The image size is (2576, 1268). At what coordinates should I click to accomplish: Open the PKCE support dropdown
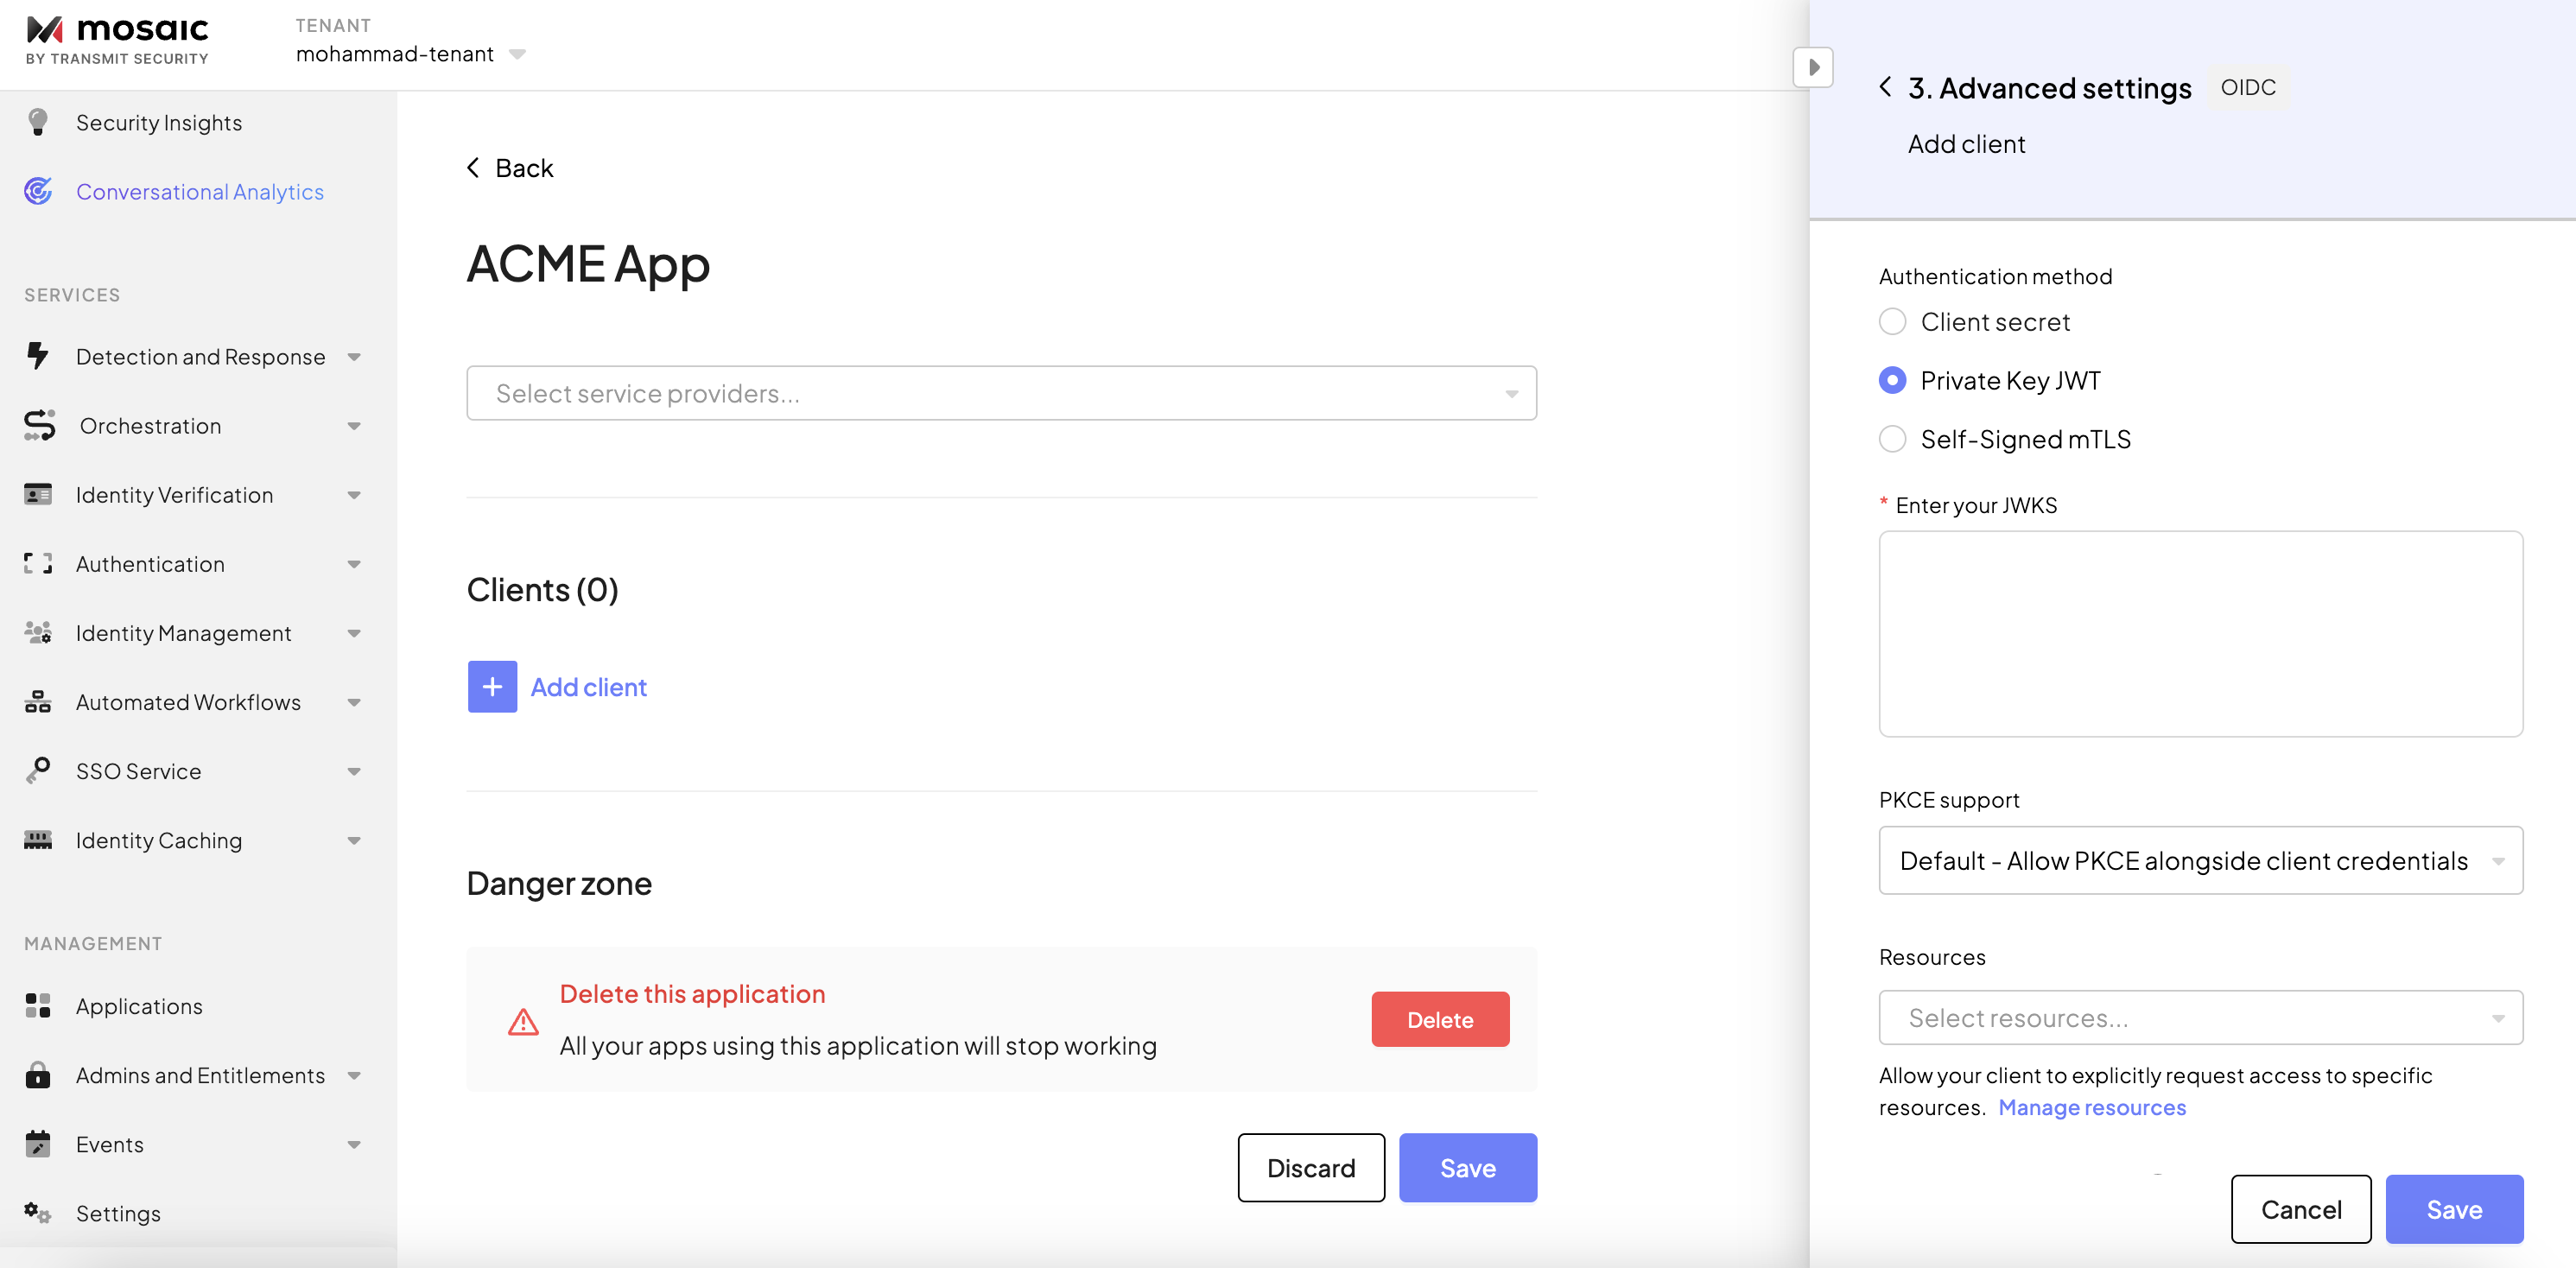(2200, 860)
